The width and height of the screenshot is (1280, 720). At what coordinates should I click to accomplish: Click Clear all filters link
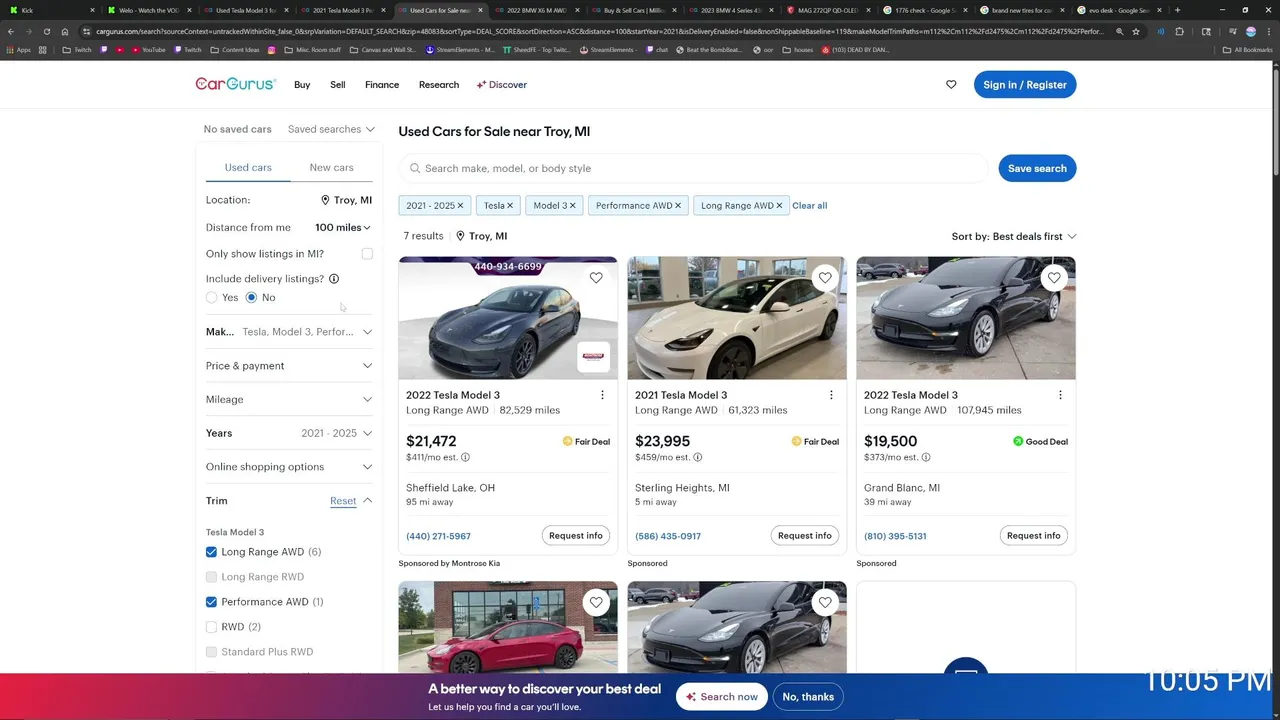(x=809, y=206)
